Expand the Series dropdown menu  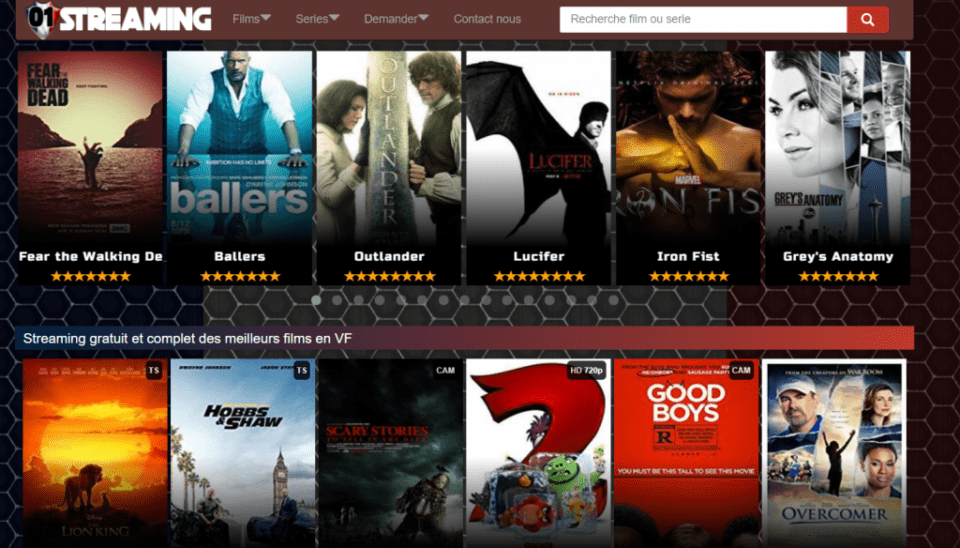317,19
